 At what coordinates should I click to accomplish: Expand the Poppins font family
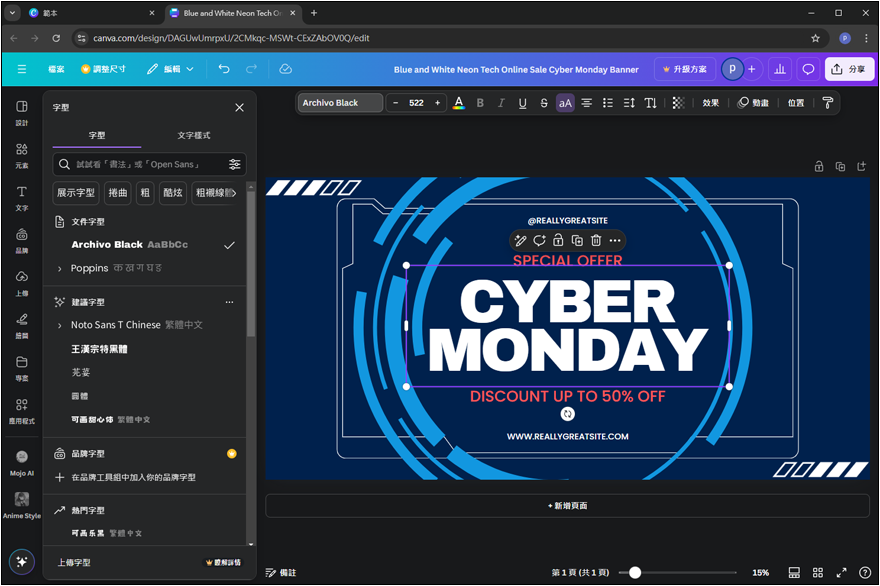[x=60, y=269]
